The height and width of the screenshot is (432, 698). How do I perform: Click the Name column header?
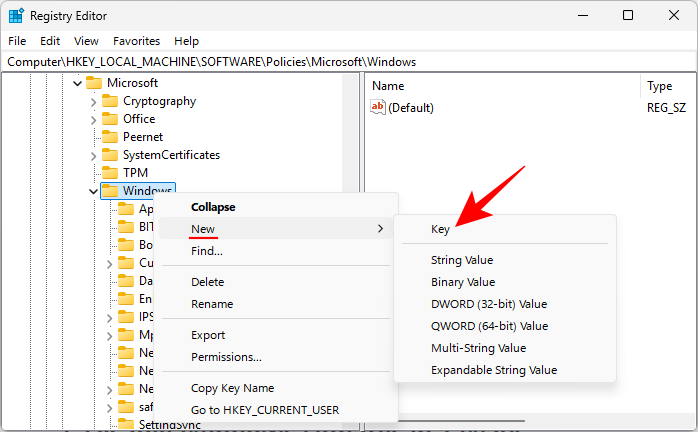(x=388, y=86)
